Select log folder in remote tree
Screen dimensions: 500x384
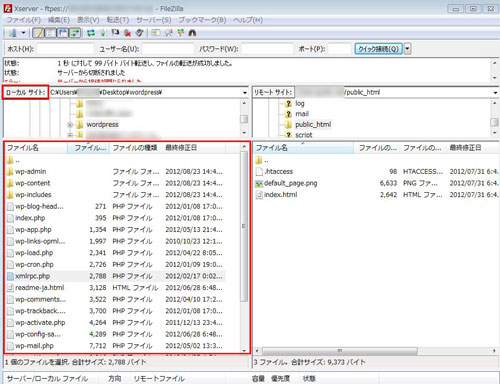[300, 103]
